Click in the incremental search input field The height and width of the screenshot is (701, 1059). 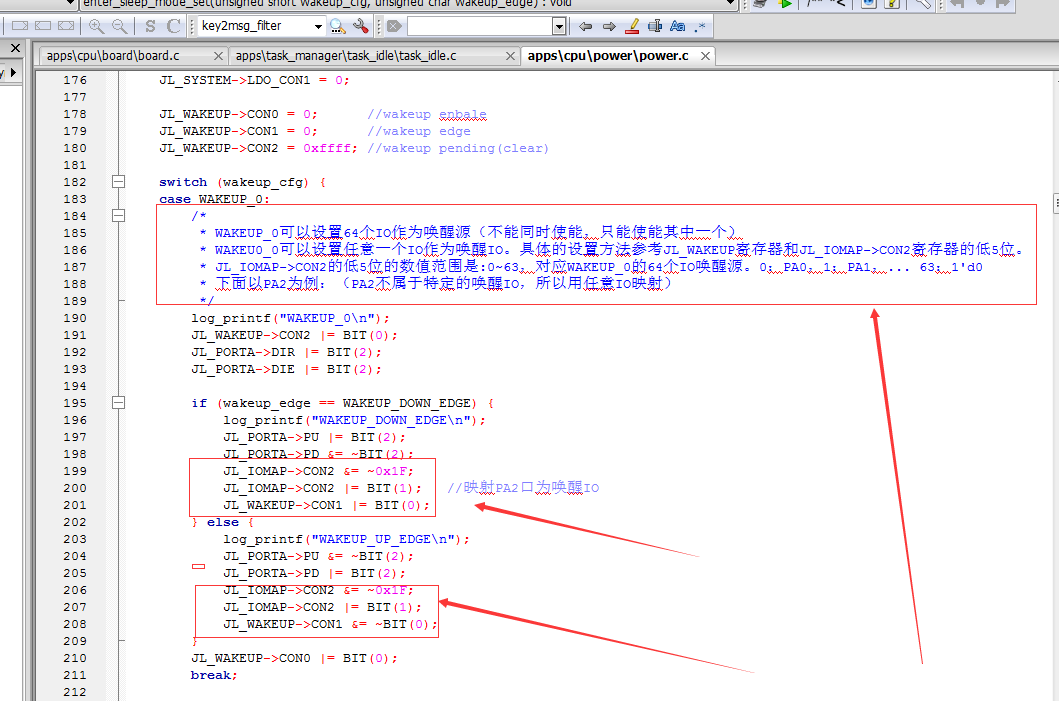(480, 26)
